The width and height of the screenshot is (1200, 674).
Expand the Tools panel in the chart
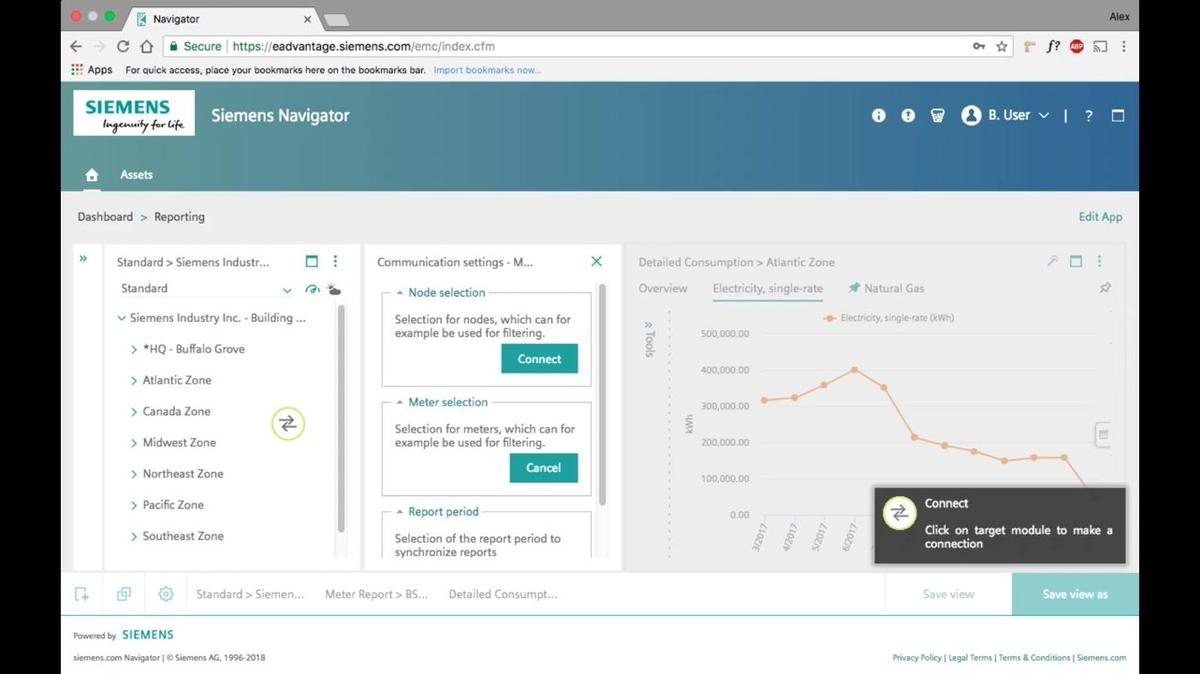click(x=649, y=340)
